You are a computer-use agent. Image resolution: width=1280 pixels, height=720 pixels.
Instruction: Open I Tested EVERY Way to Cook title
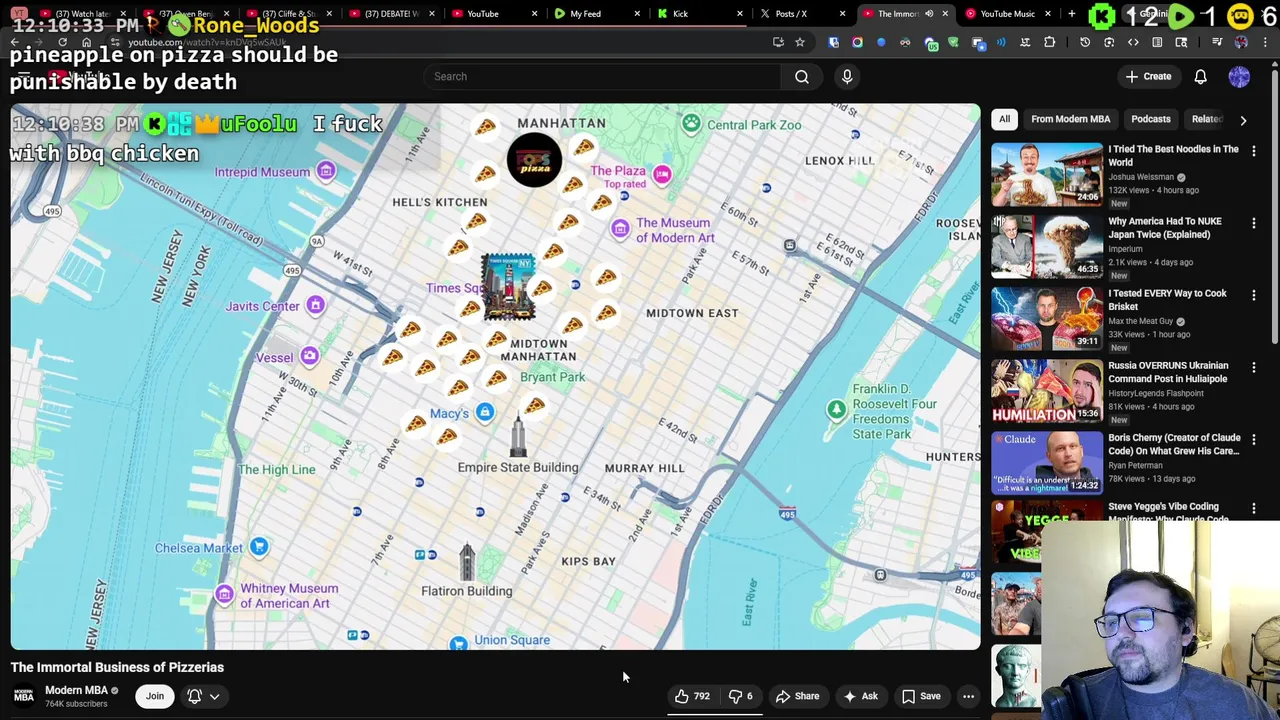pyautogui.click(x=1167, y=299)
